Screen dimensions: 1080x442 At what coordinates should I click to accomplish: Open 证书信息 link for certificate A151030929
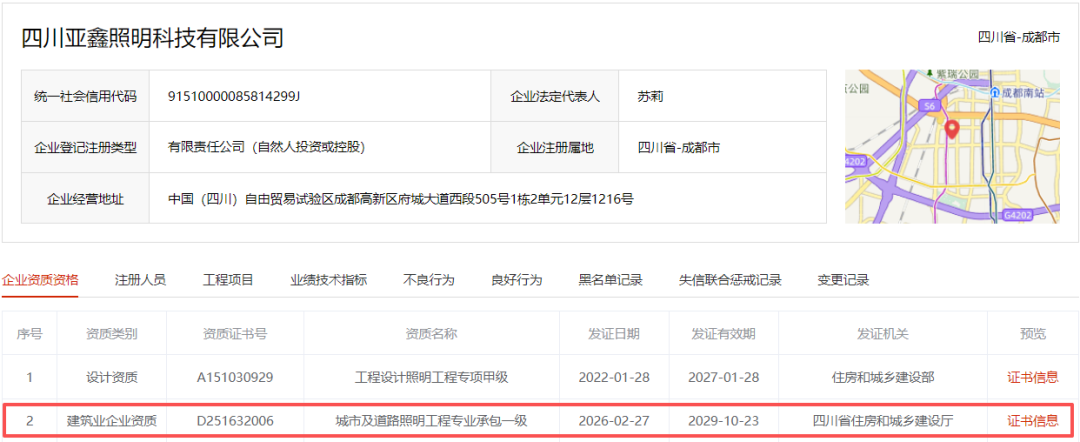tap(1032, 377)
